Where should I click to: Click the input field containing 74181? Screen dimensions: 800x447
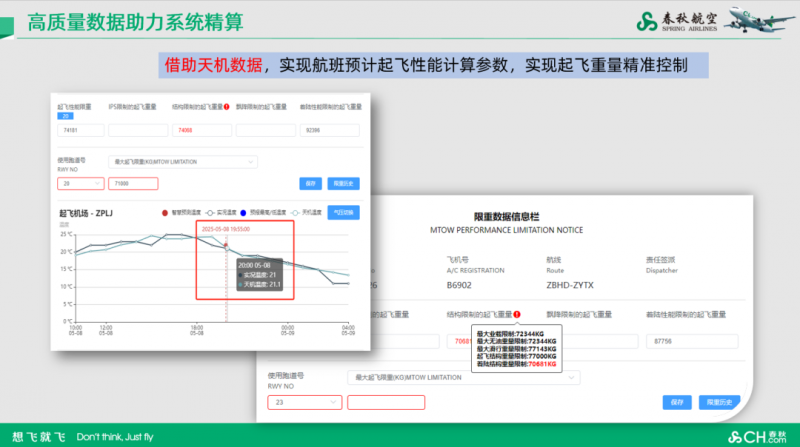pos(81,130)
